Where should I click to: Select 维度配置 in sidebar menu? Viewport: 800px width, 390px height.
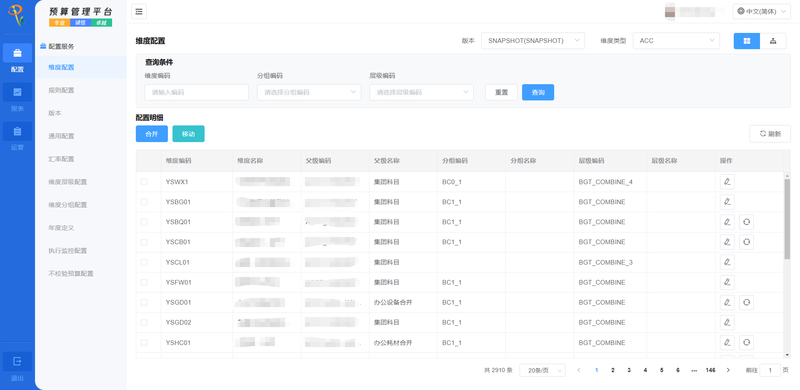pyautogui.click(x=81, y=67)
